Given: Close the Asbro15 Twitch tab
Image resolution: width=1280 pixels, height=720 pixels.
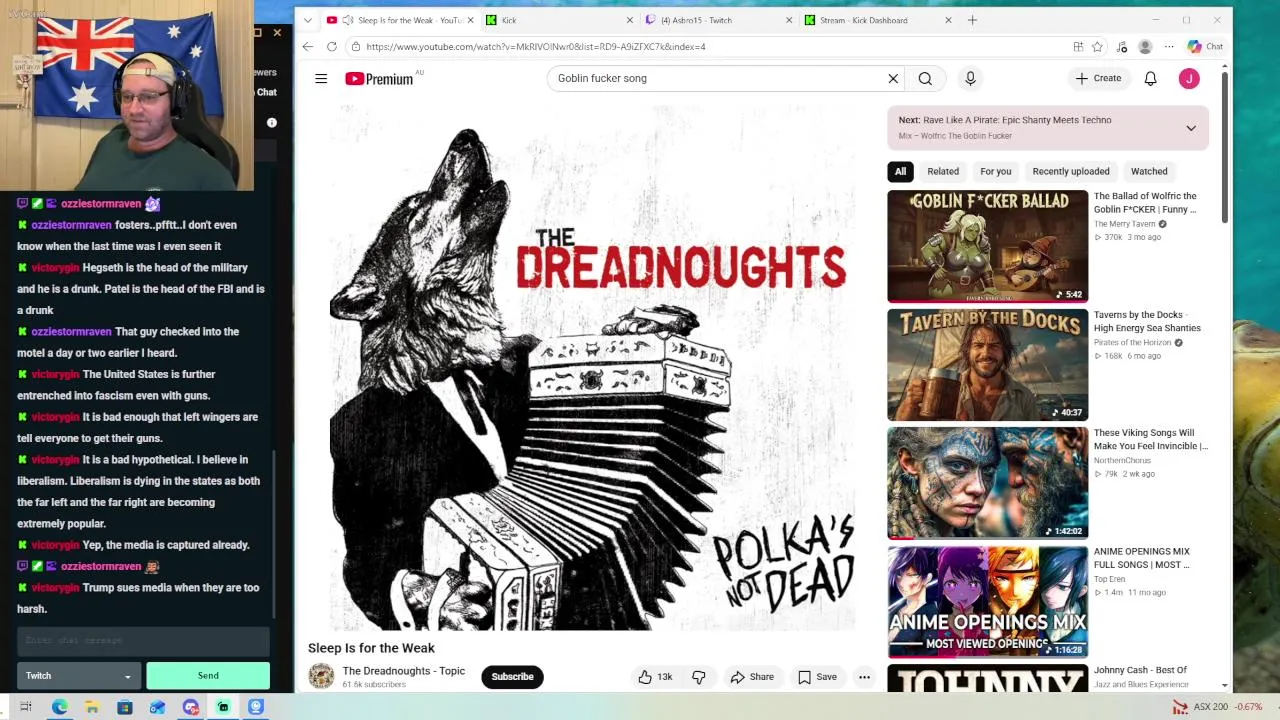Looking at the screenshot, I should tap(789, 20).
